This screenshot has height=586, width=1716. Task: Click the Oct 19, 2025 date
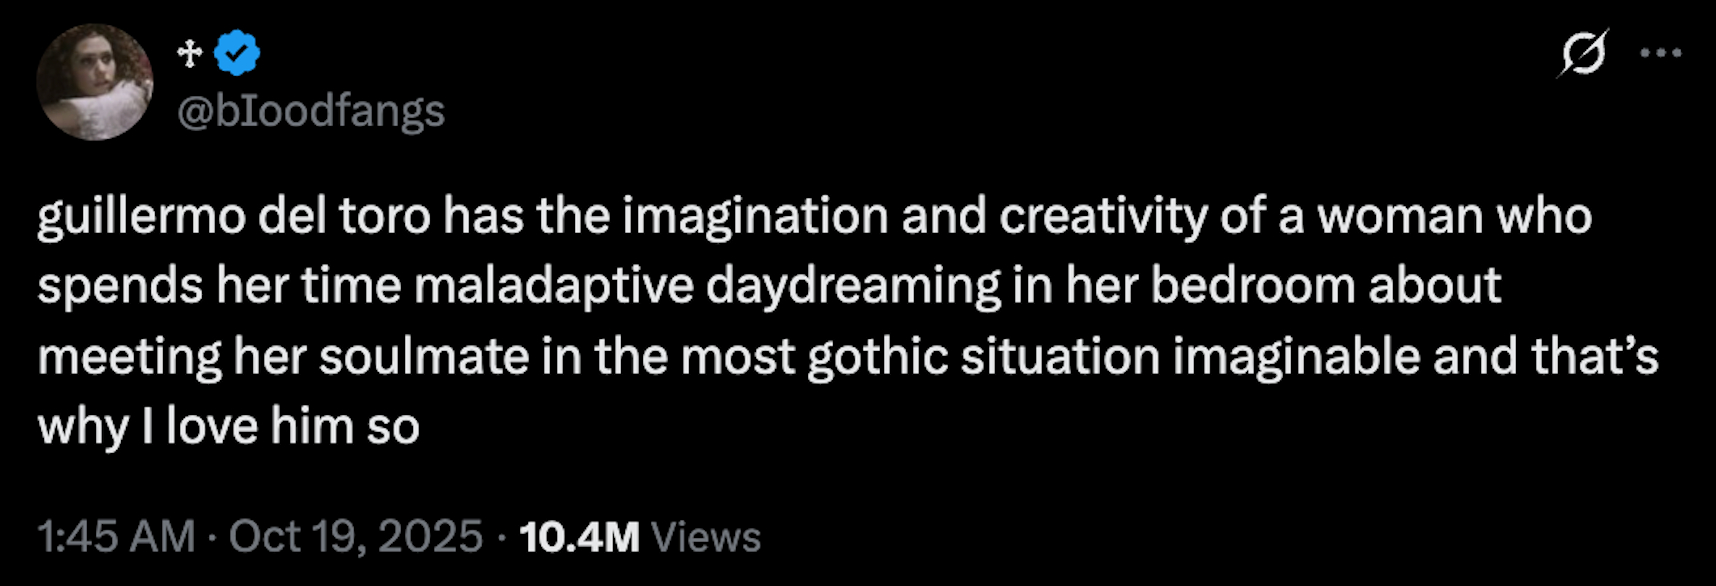pos(355,537)
